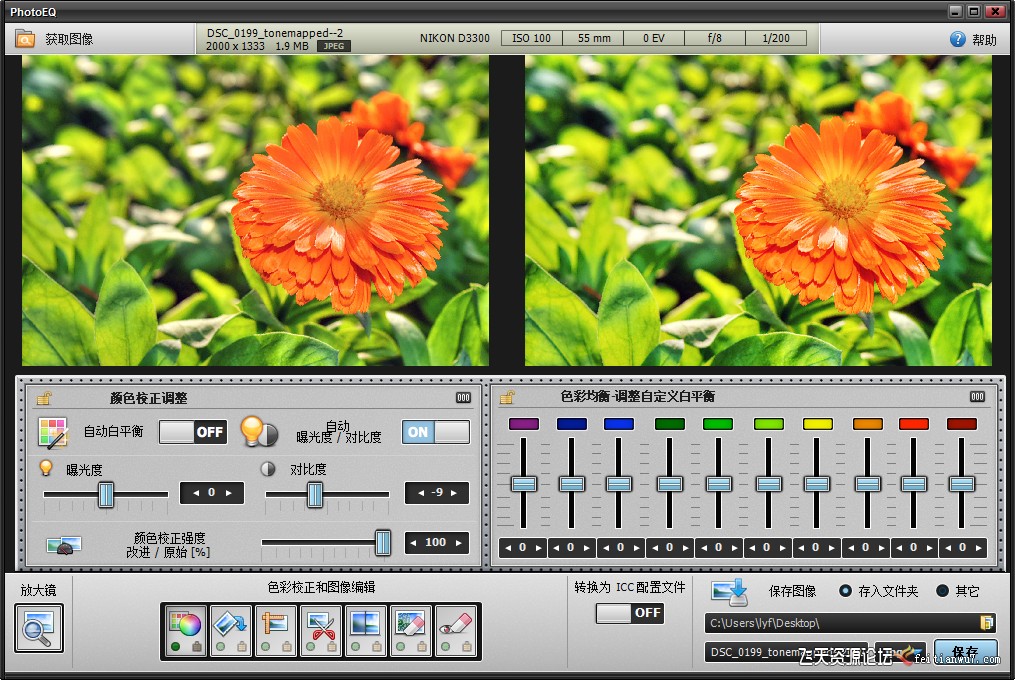1015x680 pixels.
Task: Click the lock icon in 色彩均衡 panel
Action: (x=507, y=397)
